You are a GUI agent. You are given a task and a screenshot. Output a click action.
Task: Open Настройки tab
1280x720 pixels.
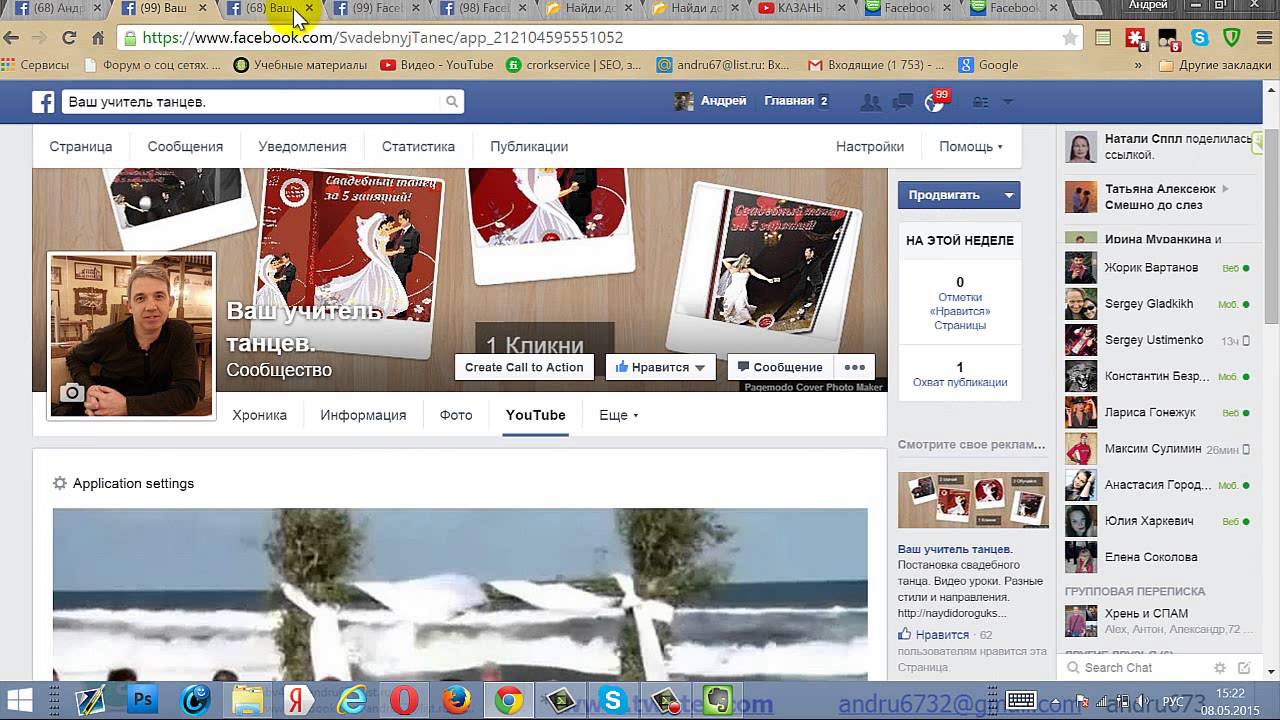click(870, 146)
